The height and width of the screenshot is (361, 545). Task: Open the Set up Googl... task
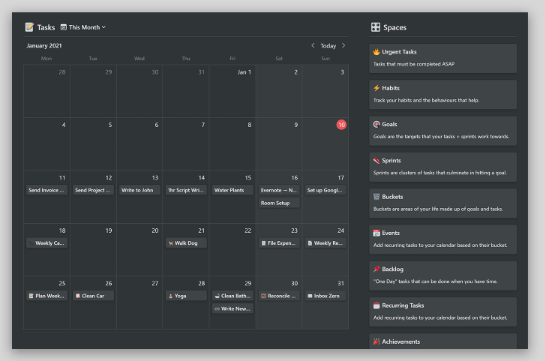(326, 190)
